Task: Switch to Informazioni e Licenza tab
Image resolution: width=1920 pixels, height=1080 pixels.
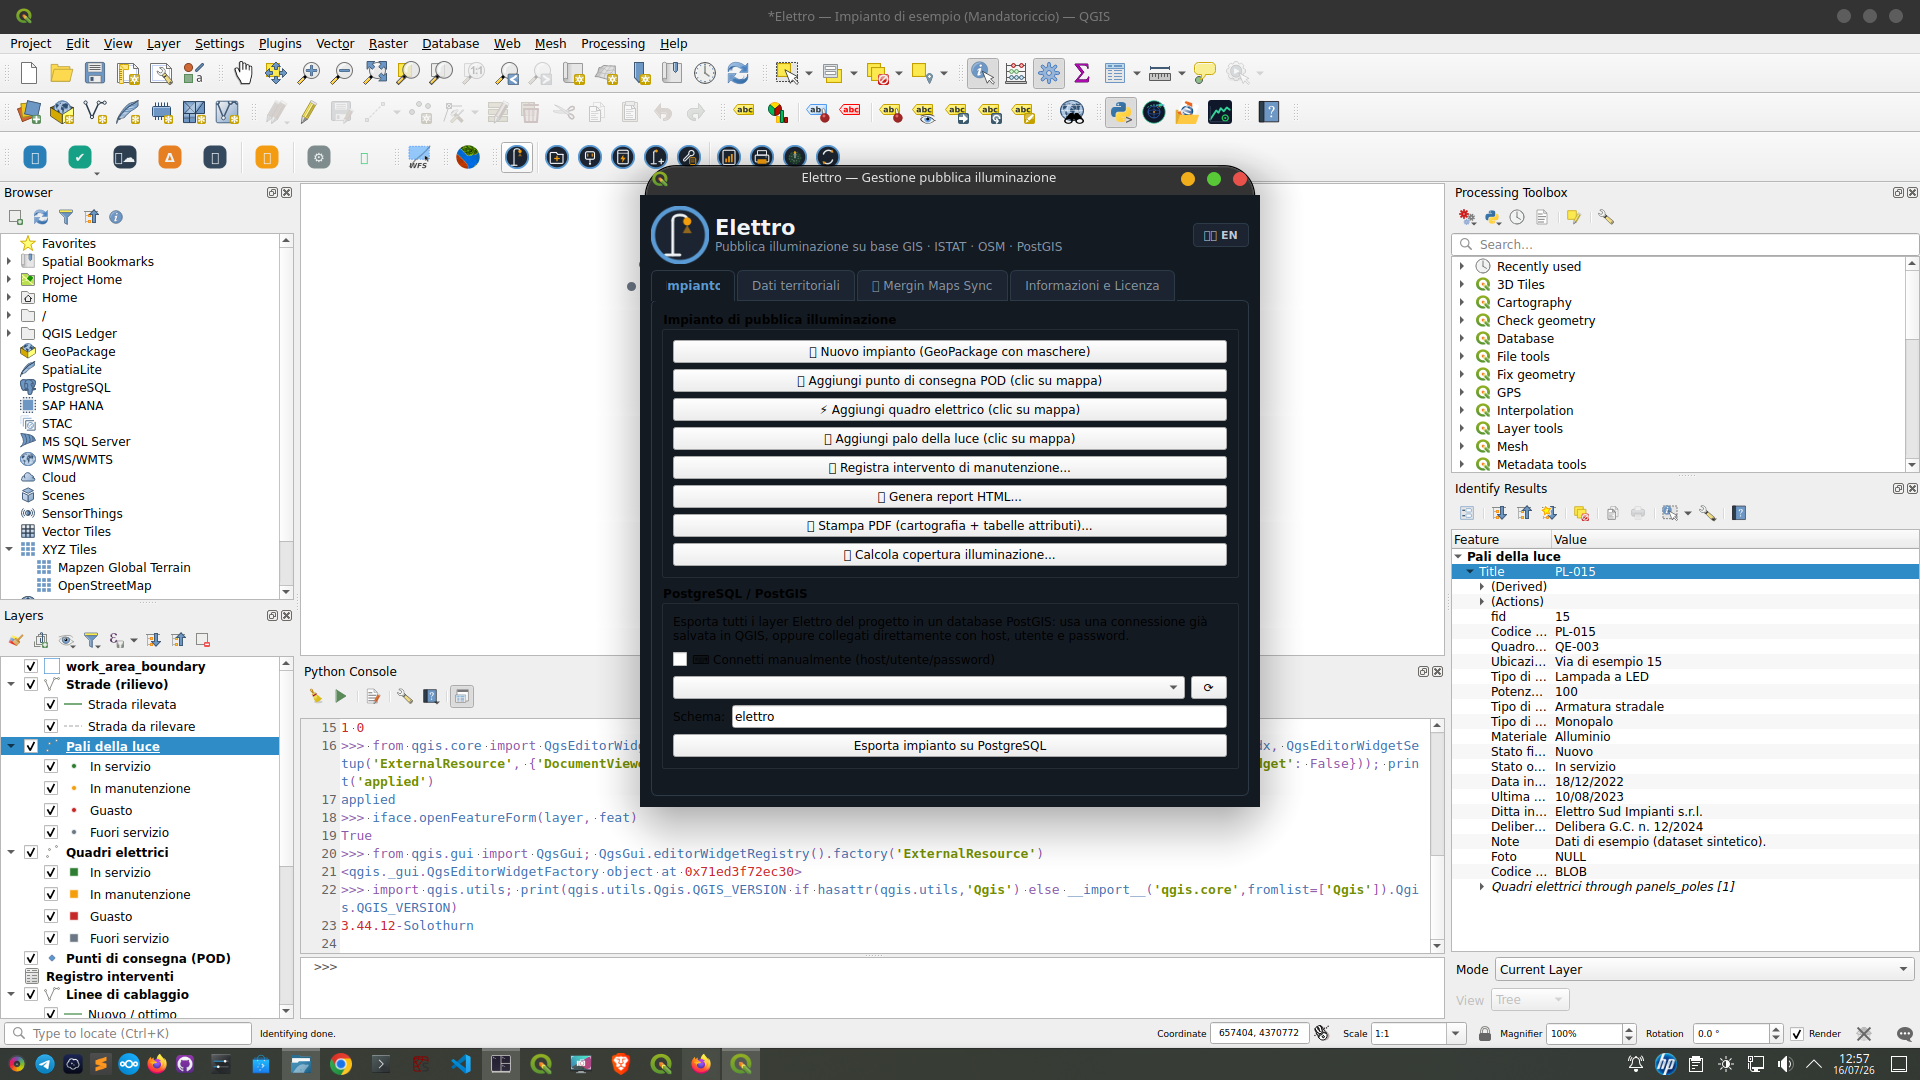Action: click(x=1092, y=286)
